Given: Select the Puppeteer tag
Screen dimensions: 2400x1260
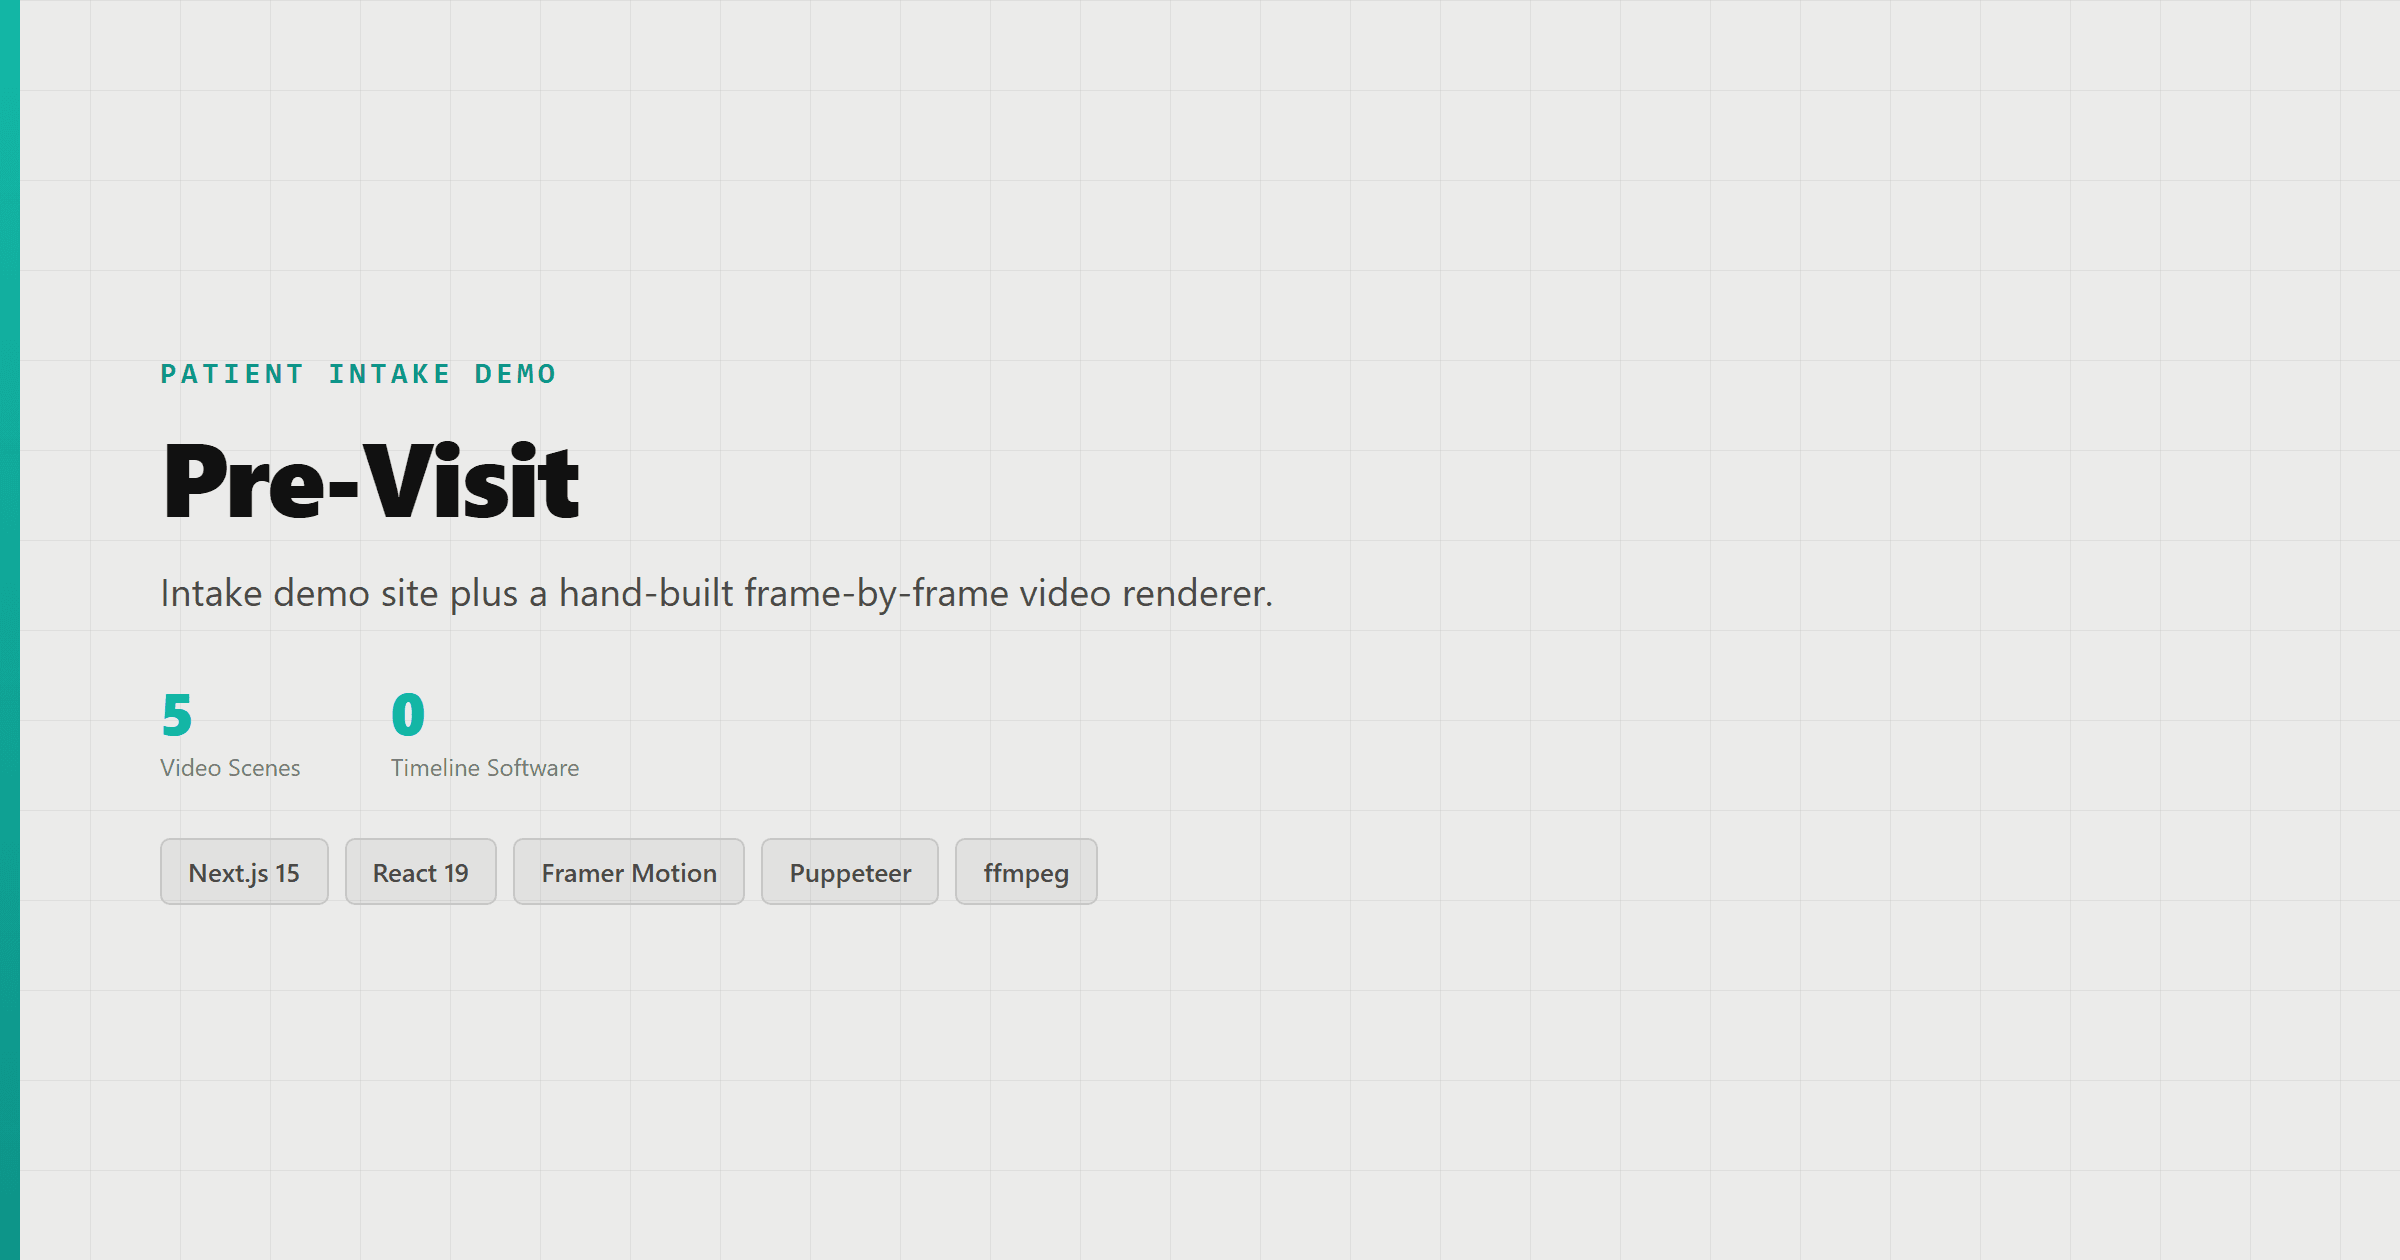Looking at the screenshot, I should point(850,872).
